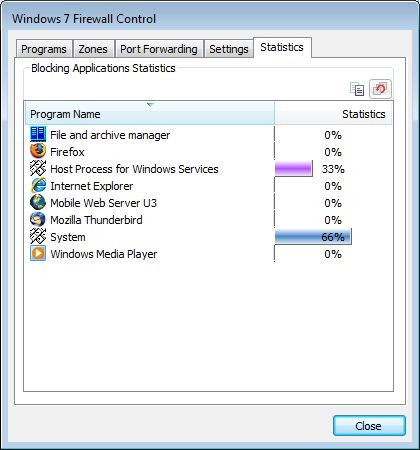
Task: Go to the Port Forwarding tab
Action: click(x=159, y=49)
